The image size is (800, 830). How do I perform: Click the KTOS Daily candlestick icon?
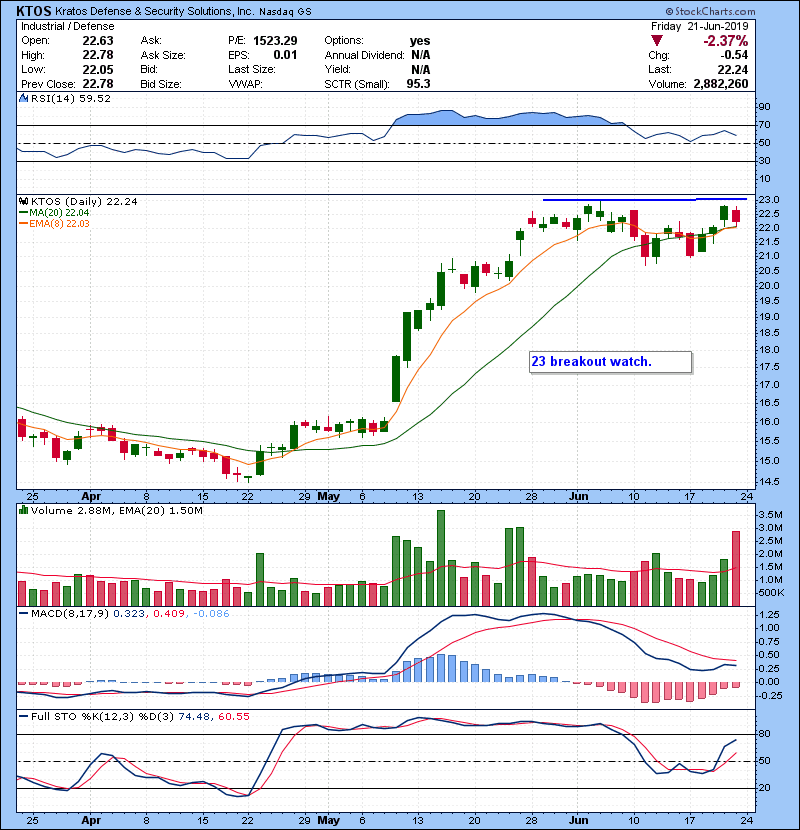(x=23, y=202)
